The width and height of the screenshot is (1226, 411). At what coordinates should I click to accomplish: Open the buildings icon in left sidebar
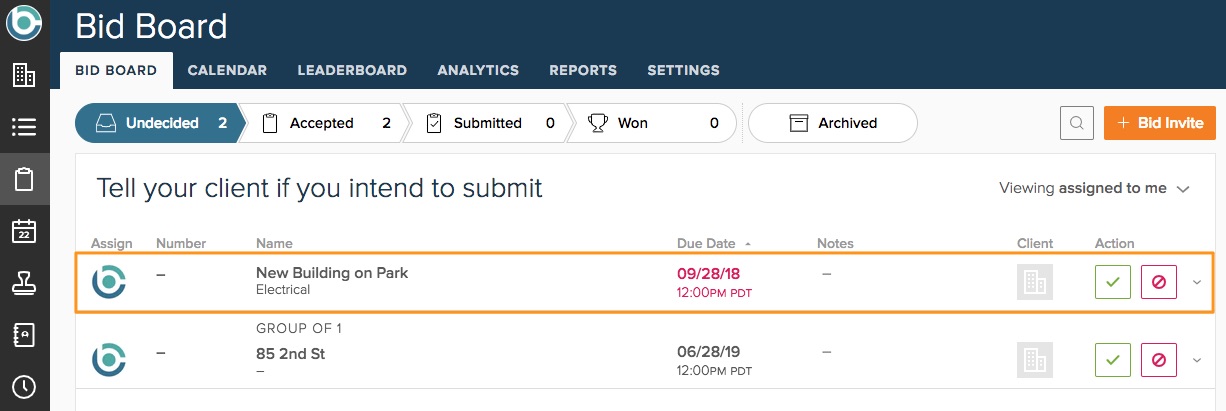click(24, 74)
